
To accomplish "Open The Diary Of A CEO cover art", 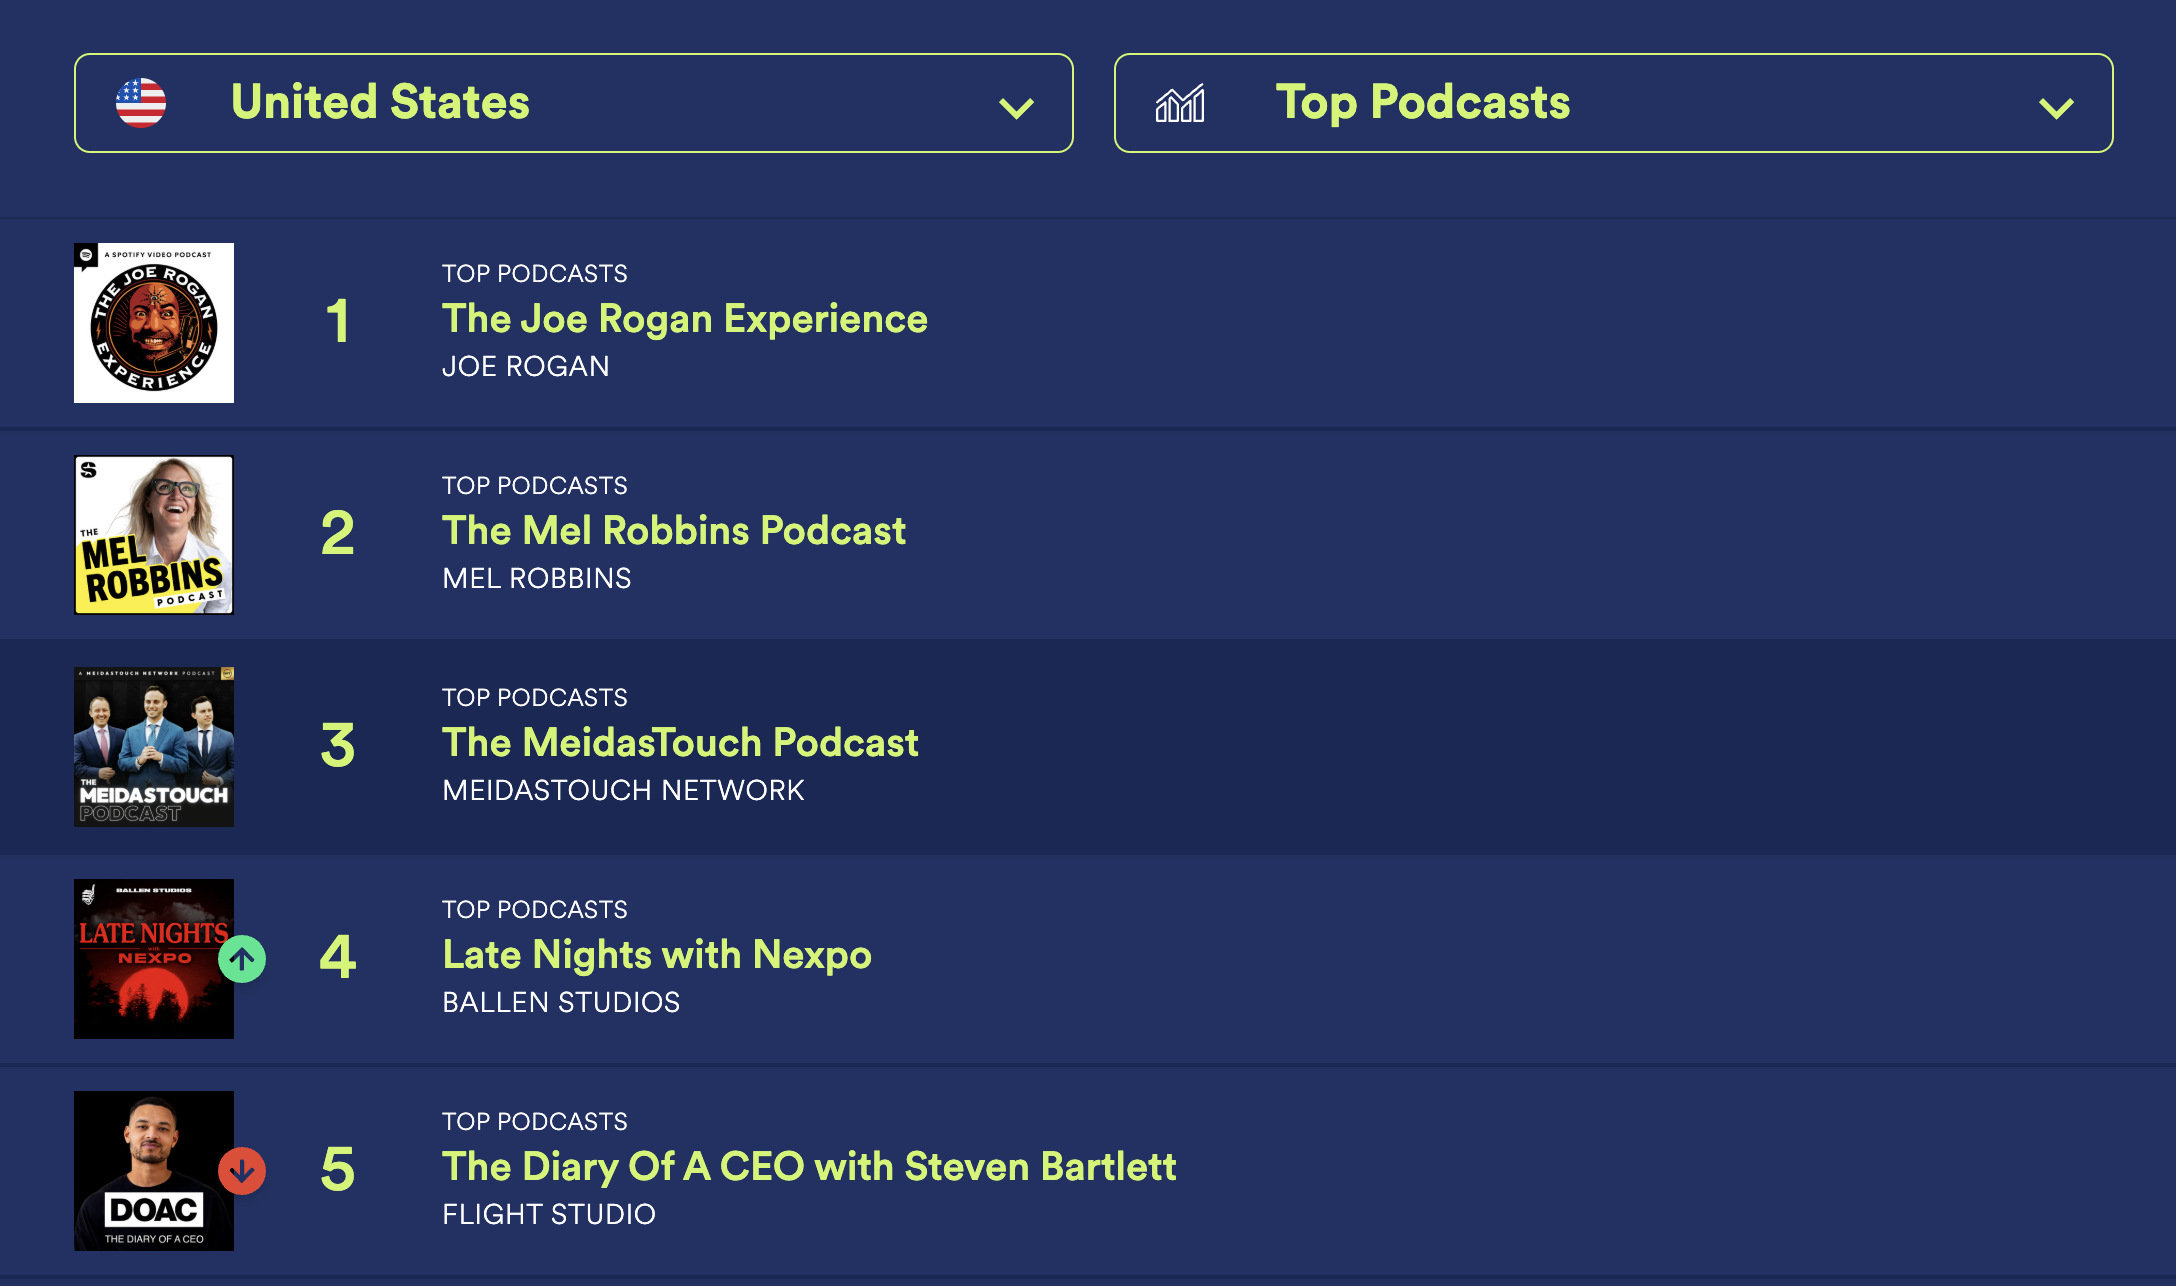I will [154, 1171].
